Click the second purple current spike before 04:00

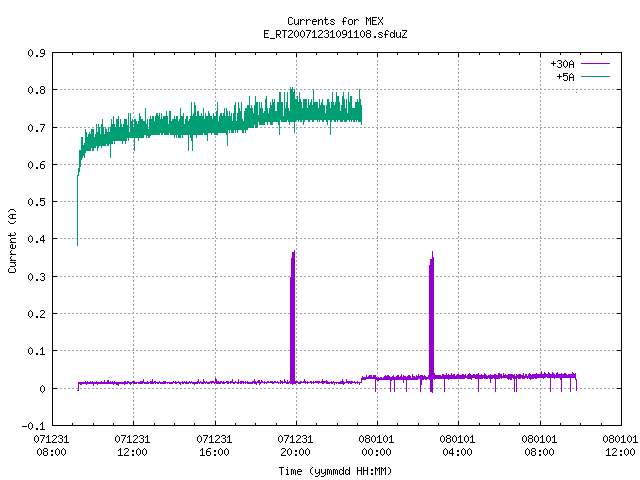pyautogui.click(x=431, y=322)
